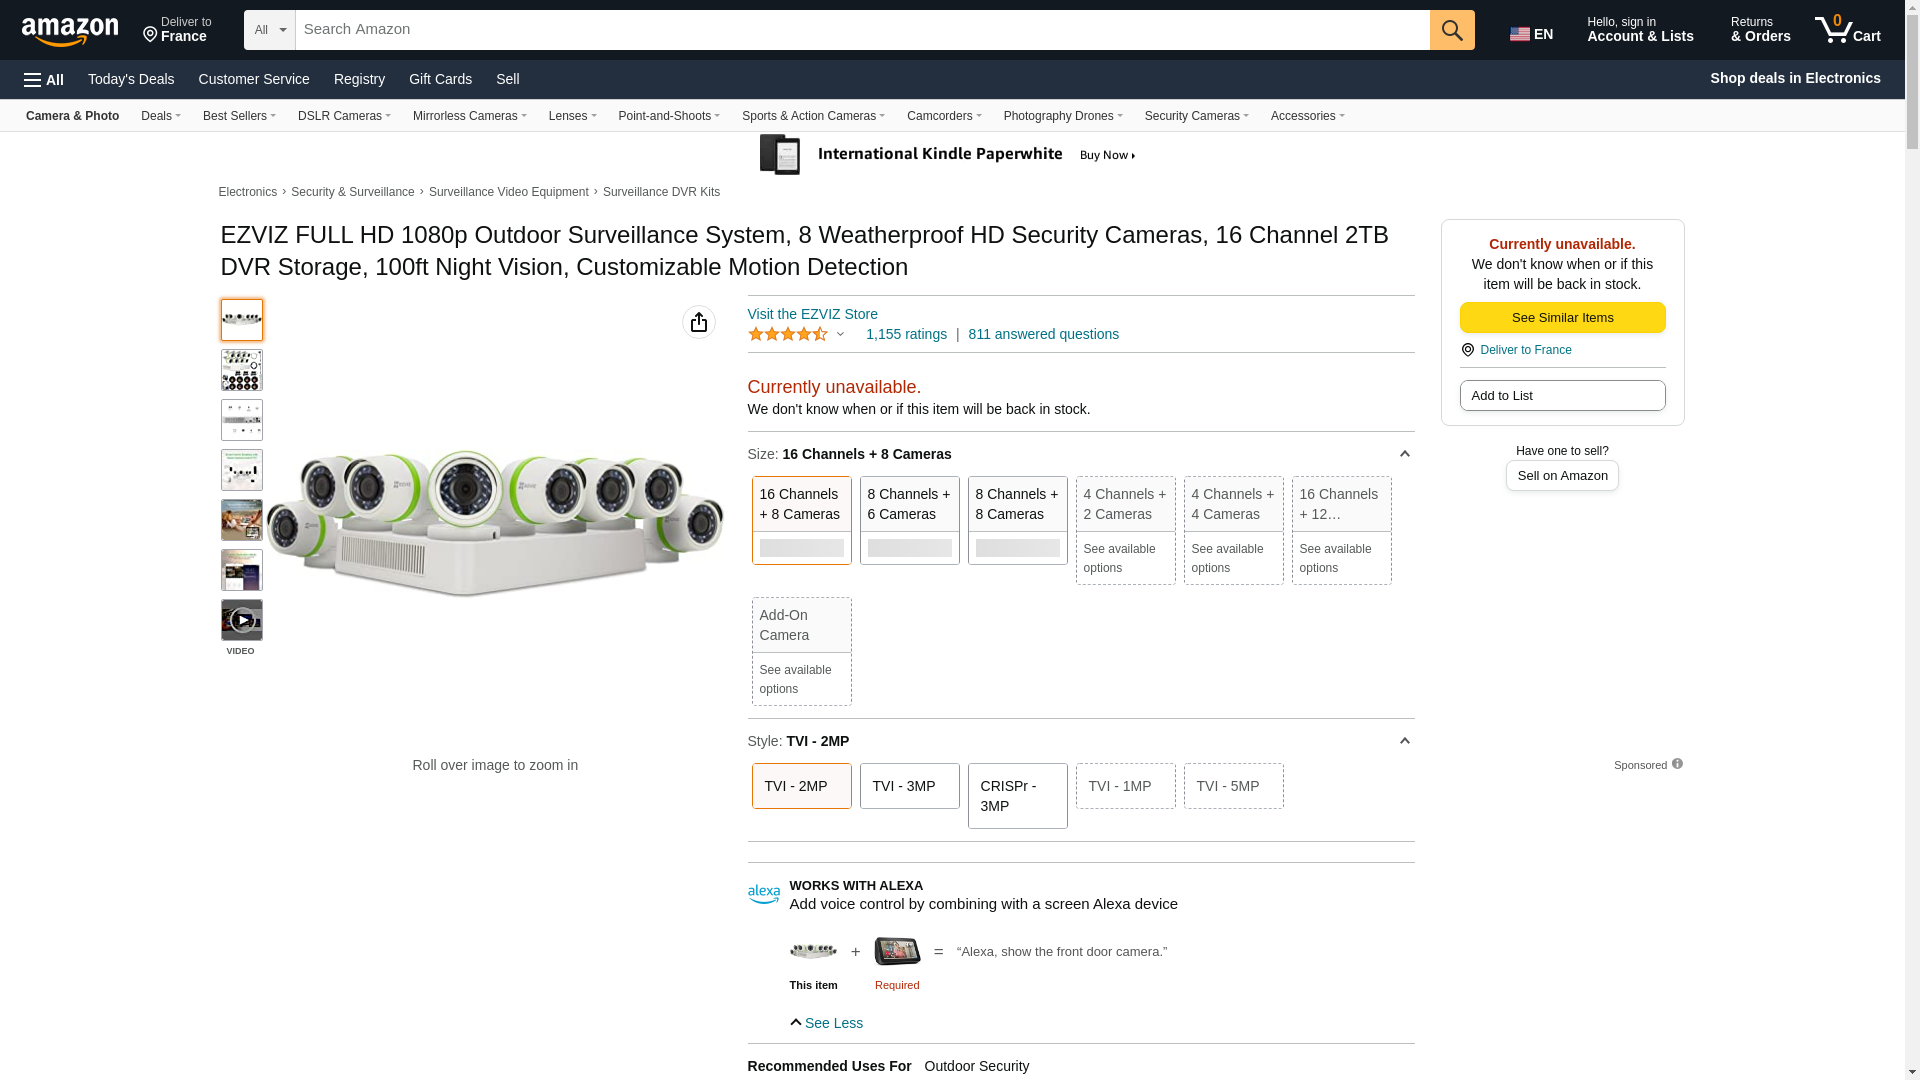Image resolution: width=1920 pixels, height=1080 pixels.
Task: Open the Today's Deals tab
Action: click(x=131, y=79)
